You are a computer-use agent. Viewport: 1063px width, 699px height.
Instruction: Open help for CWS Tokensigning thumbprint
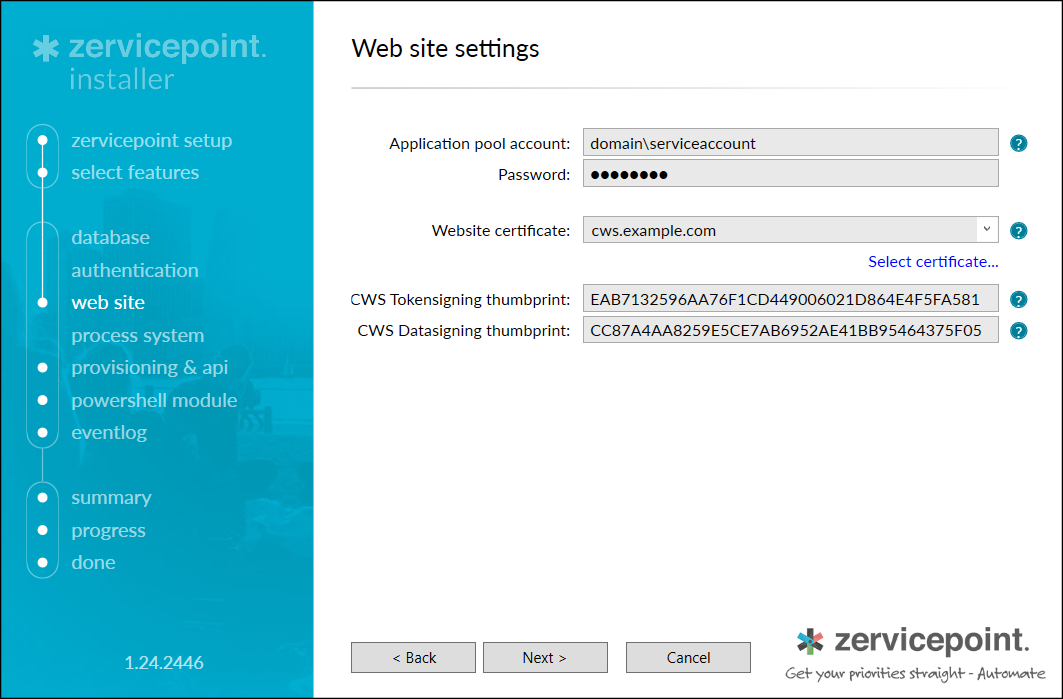click(x=1018, y=298)
